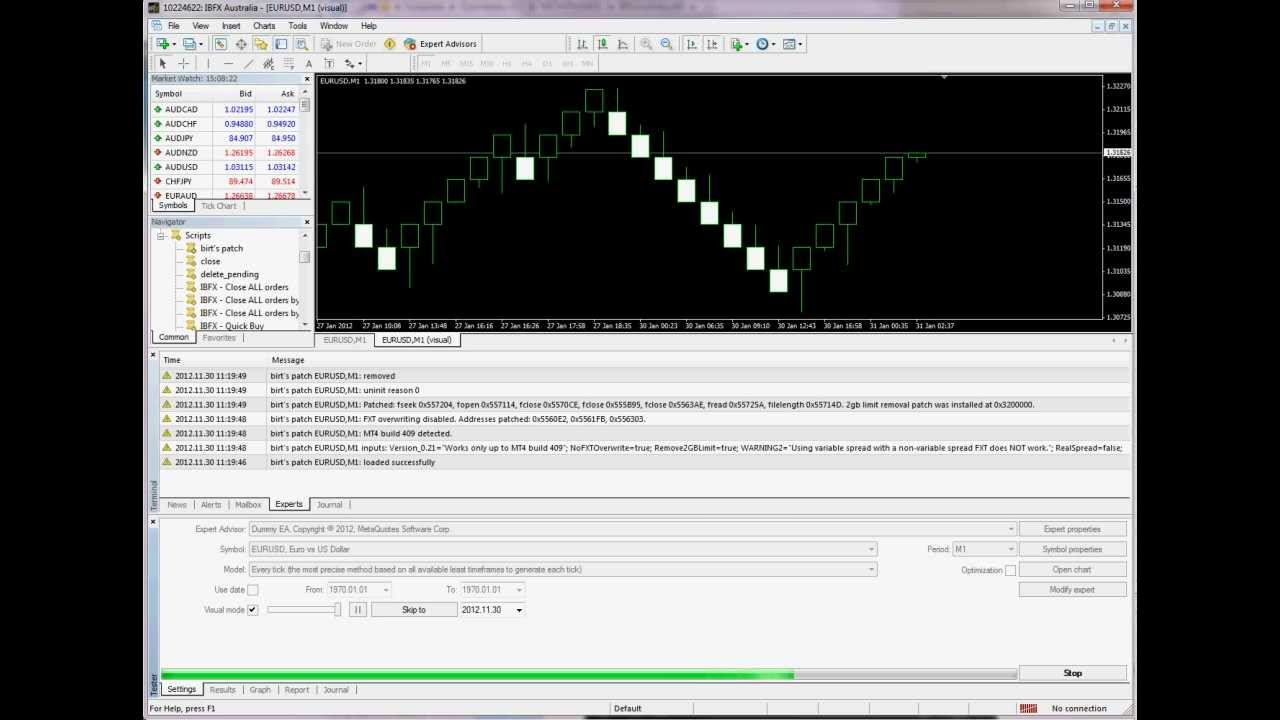Open the Profiles toolbar icon
This screenshot has width=1280, height=720.
[x=189, y=44]
